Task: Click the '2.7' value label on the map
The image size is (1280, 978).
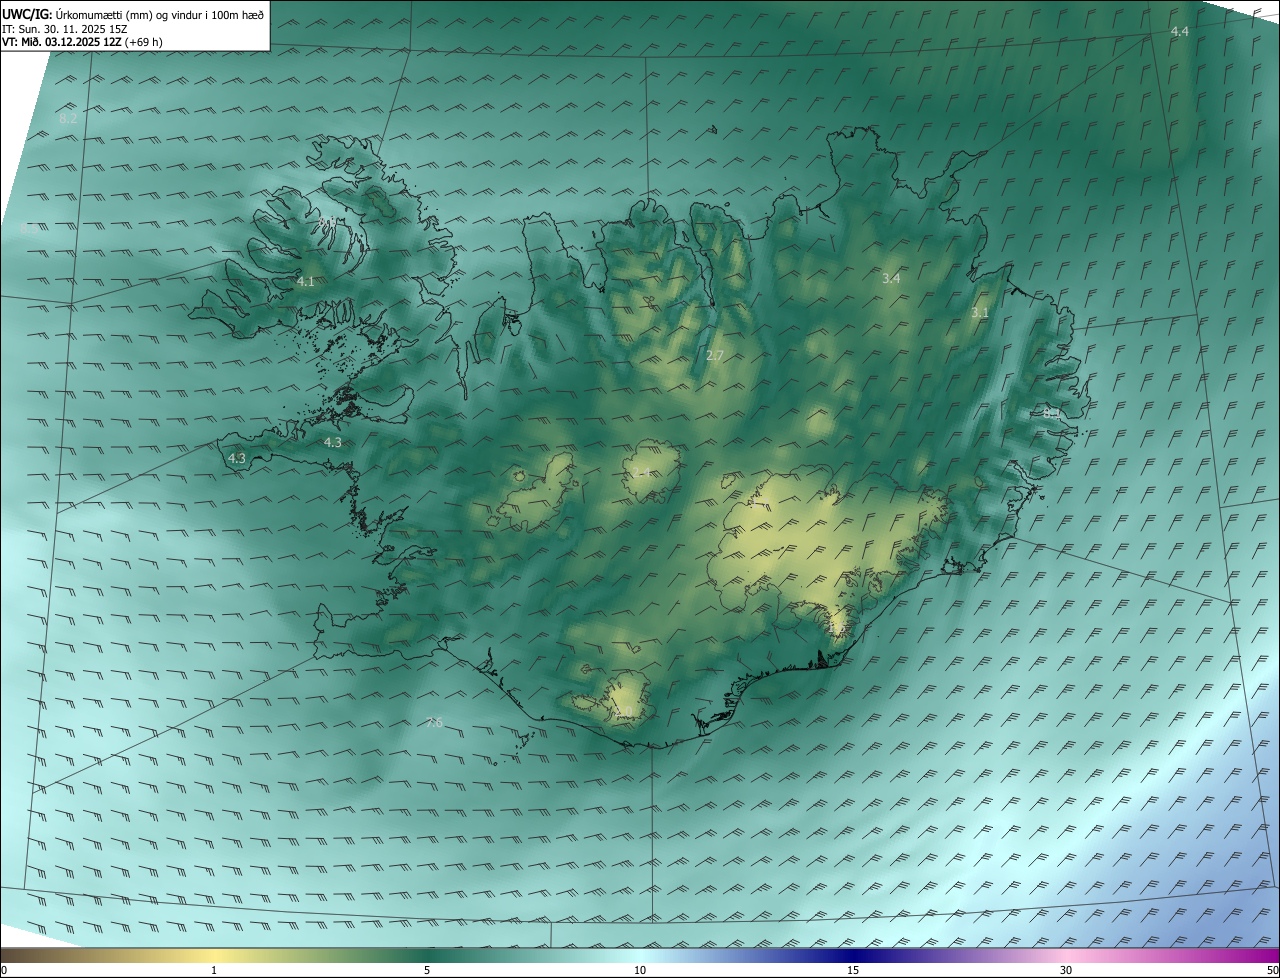Action: (714, 356)
